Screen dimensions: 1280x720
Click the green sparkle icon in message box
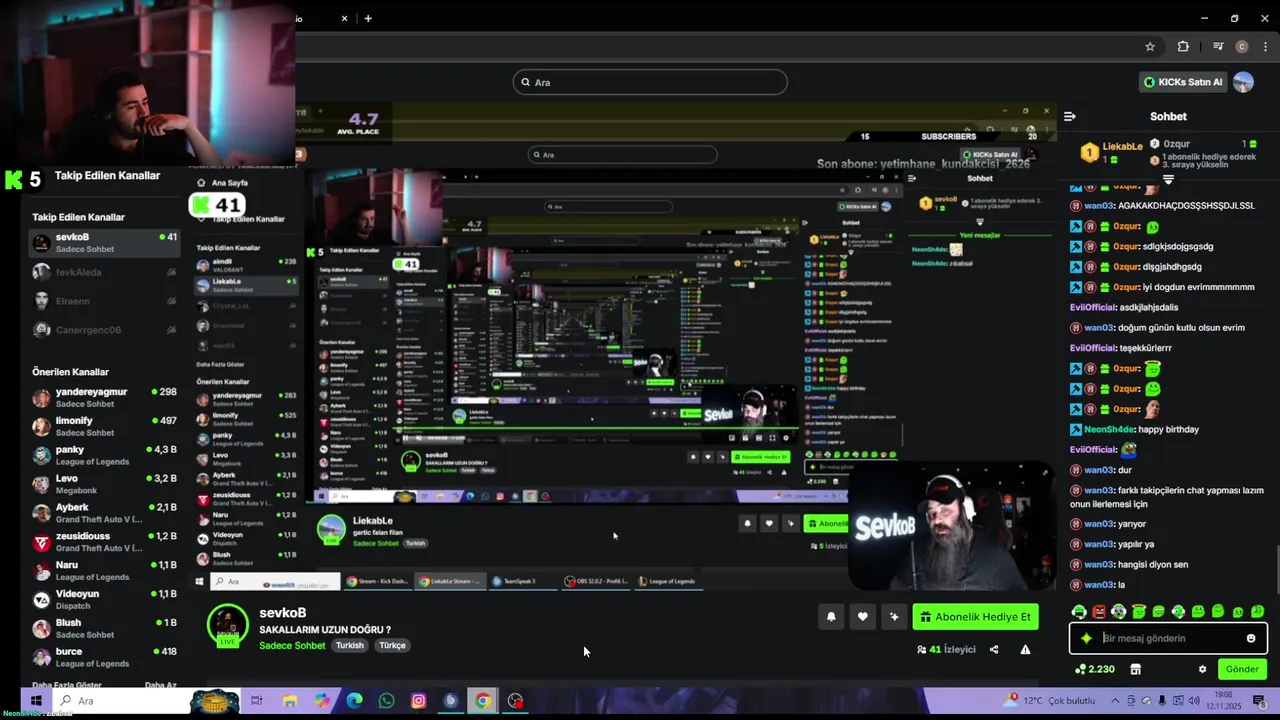tap(1086, 638)
